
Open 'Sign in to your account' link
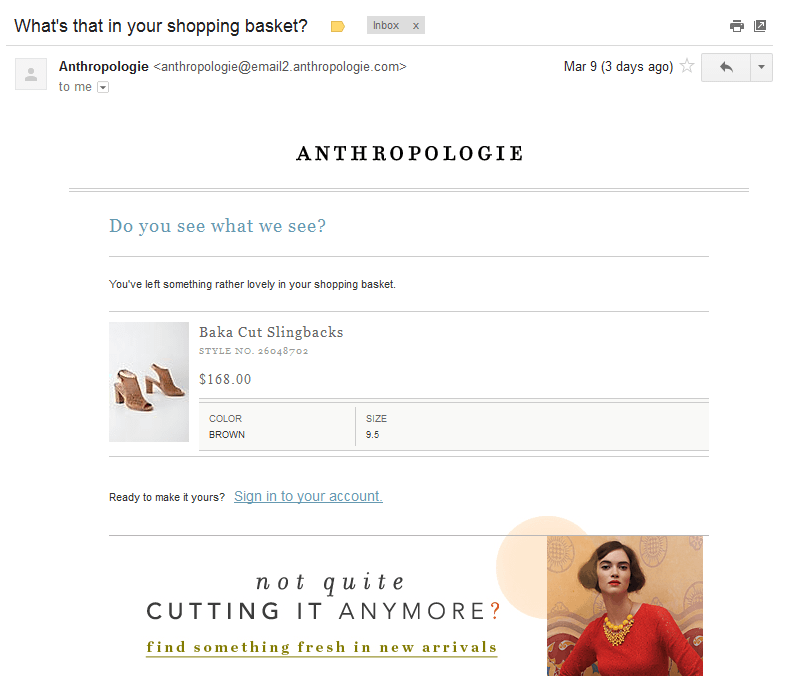308,496
